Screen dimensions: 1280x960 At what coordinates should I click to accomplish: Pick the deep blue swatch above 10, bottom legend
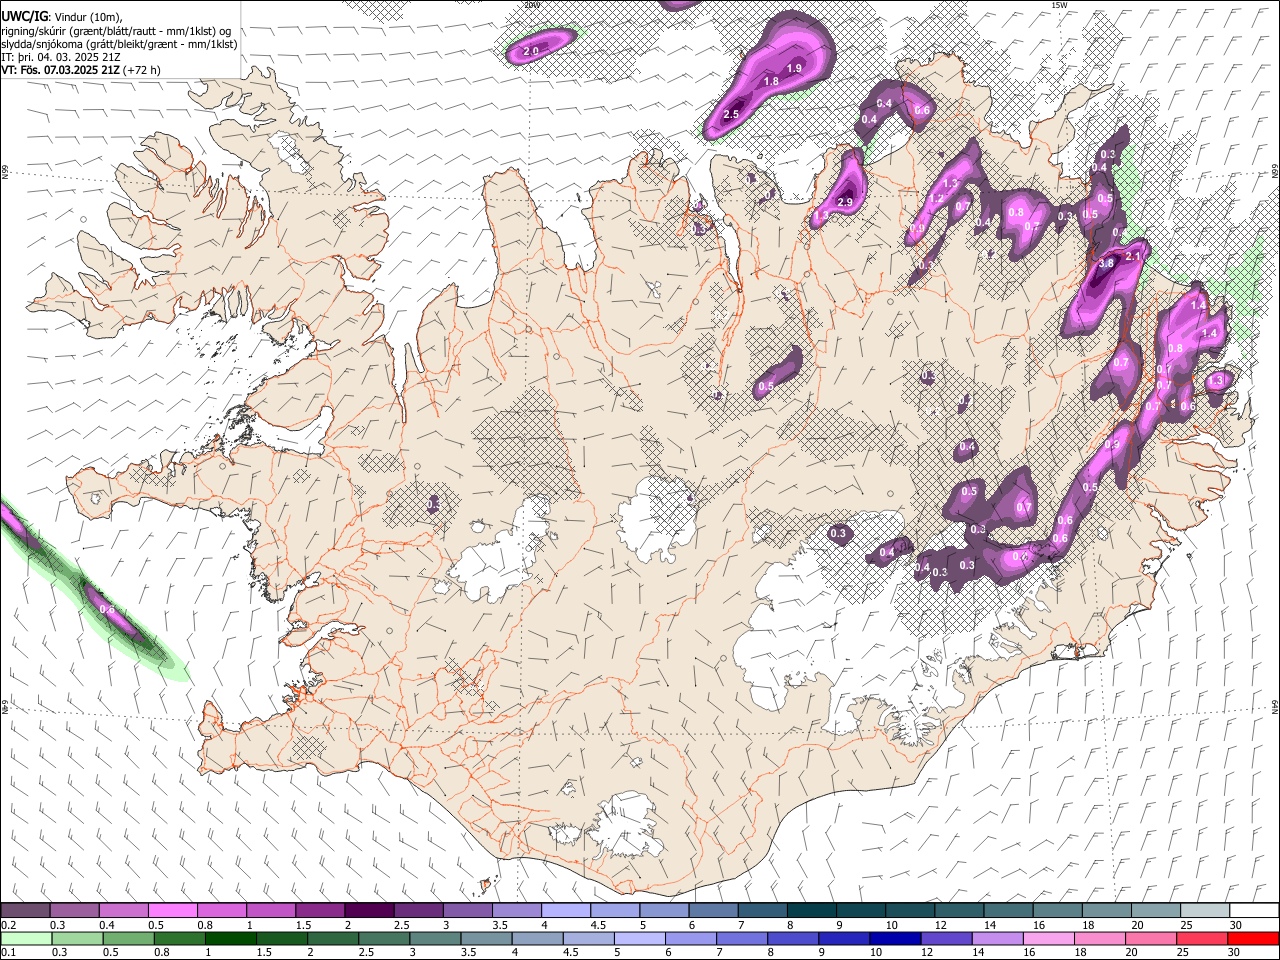coord(895,938)
